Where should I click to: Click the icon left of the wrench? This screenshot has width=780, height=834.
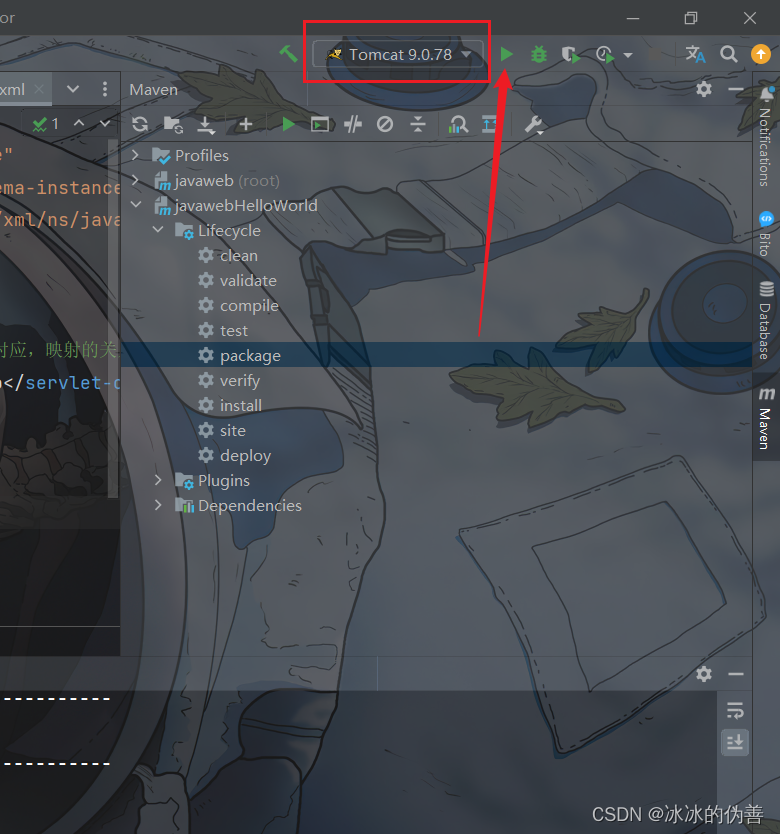pyautogui.click(x=489, y=124)
